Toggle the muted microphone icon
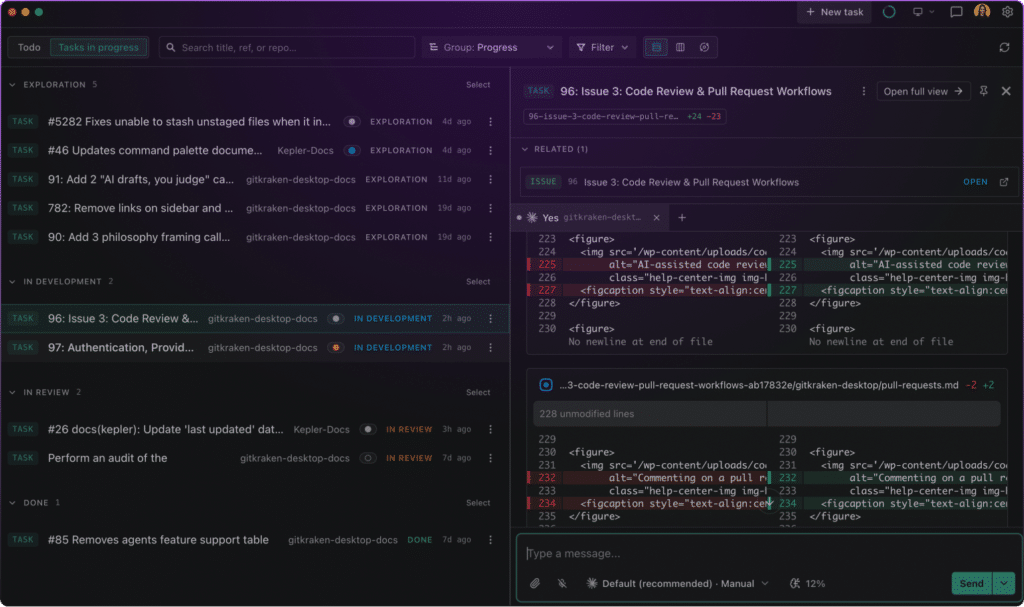The width and height of the screenshot is (1024, 607). [562, 583]
